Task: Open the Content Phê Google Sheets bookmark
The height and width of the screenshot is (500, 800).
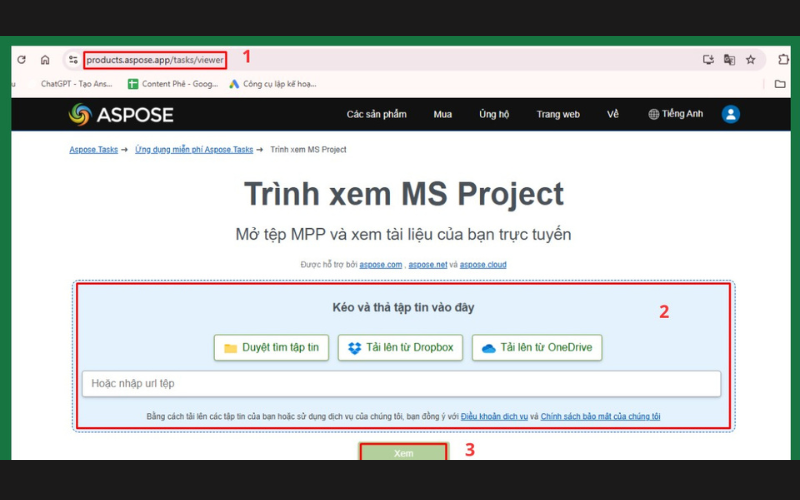Action: pos(172,84)
